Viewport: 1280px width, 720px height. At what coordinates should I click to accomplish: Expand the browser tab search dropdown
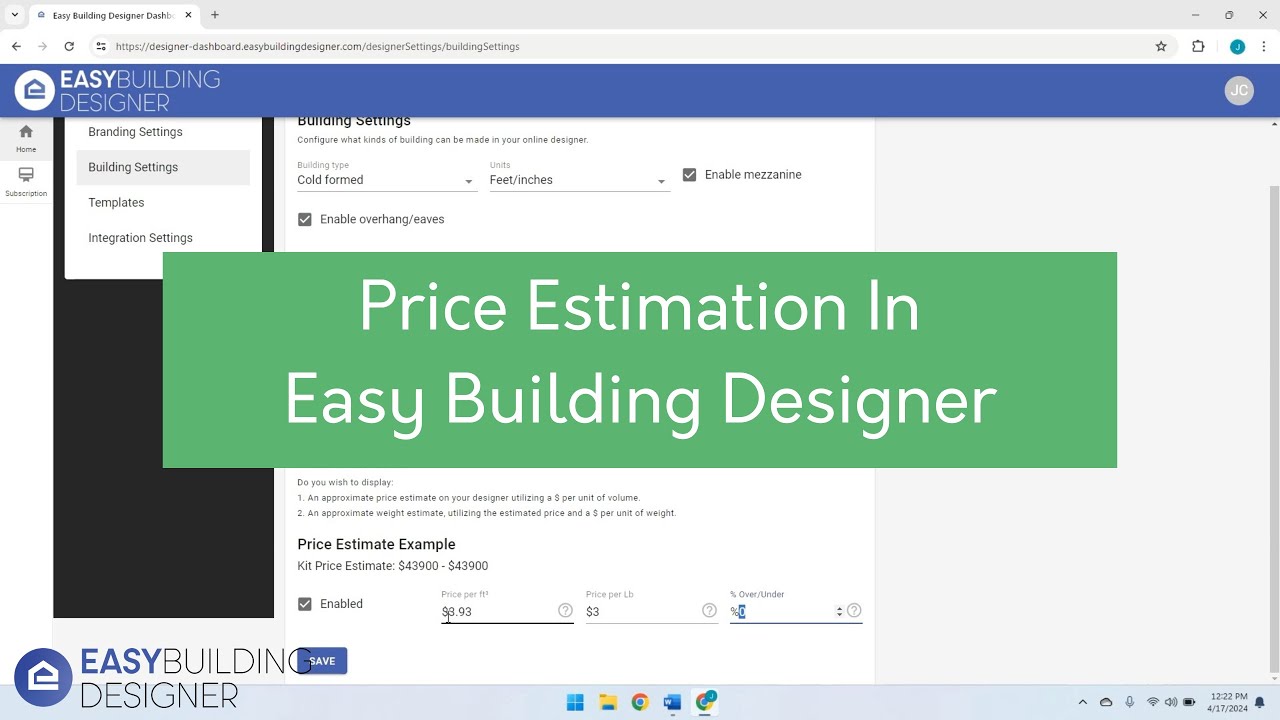(x=15, y=15)
